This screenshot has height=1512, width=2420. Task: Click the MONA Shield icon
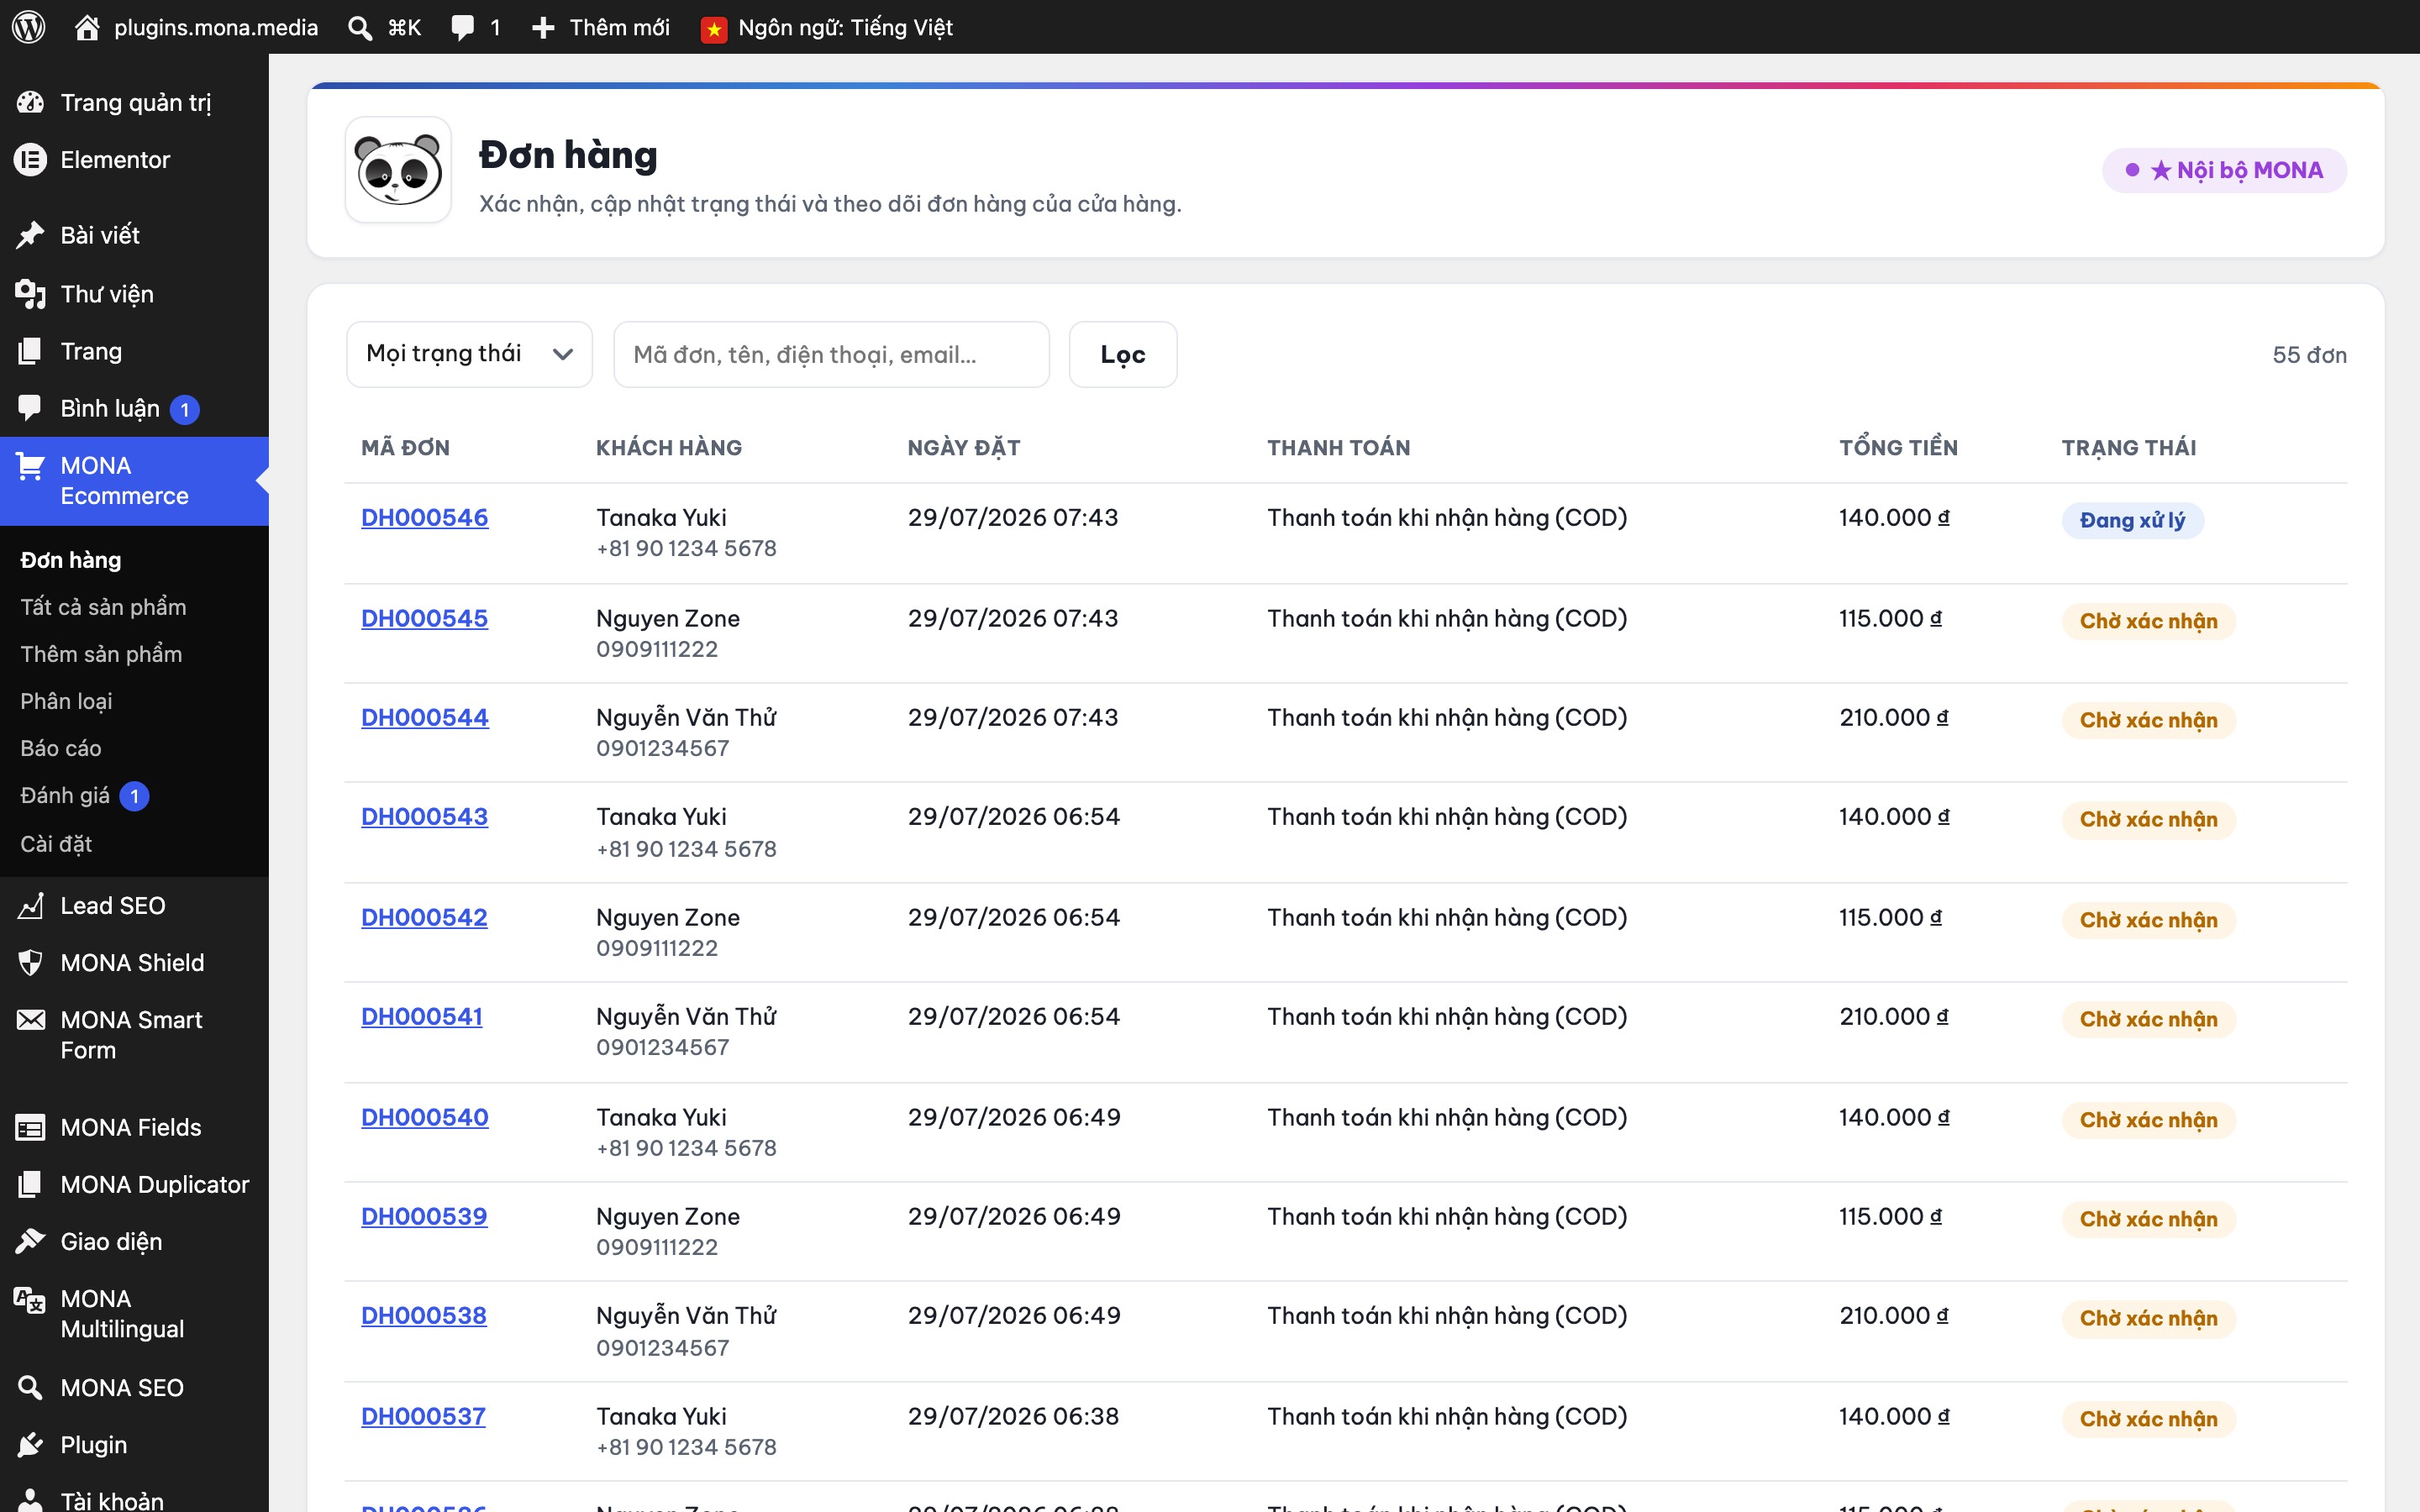30,963
